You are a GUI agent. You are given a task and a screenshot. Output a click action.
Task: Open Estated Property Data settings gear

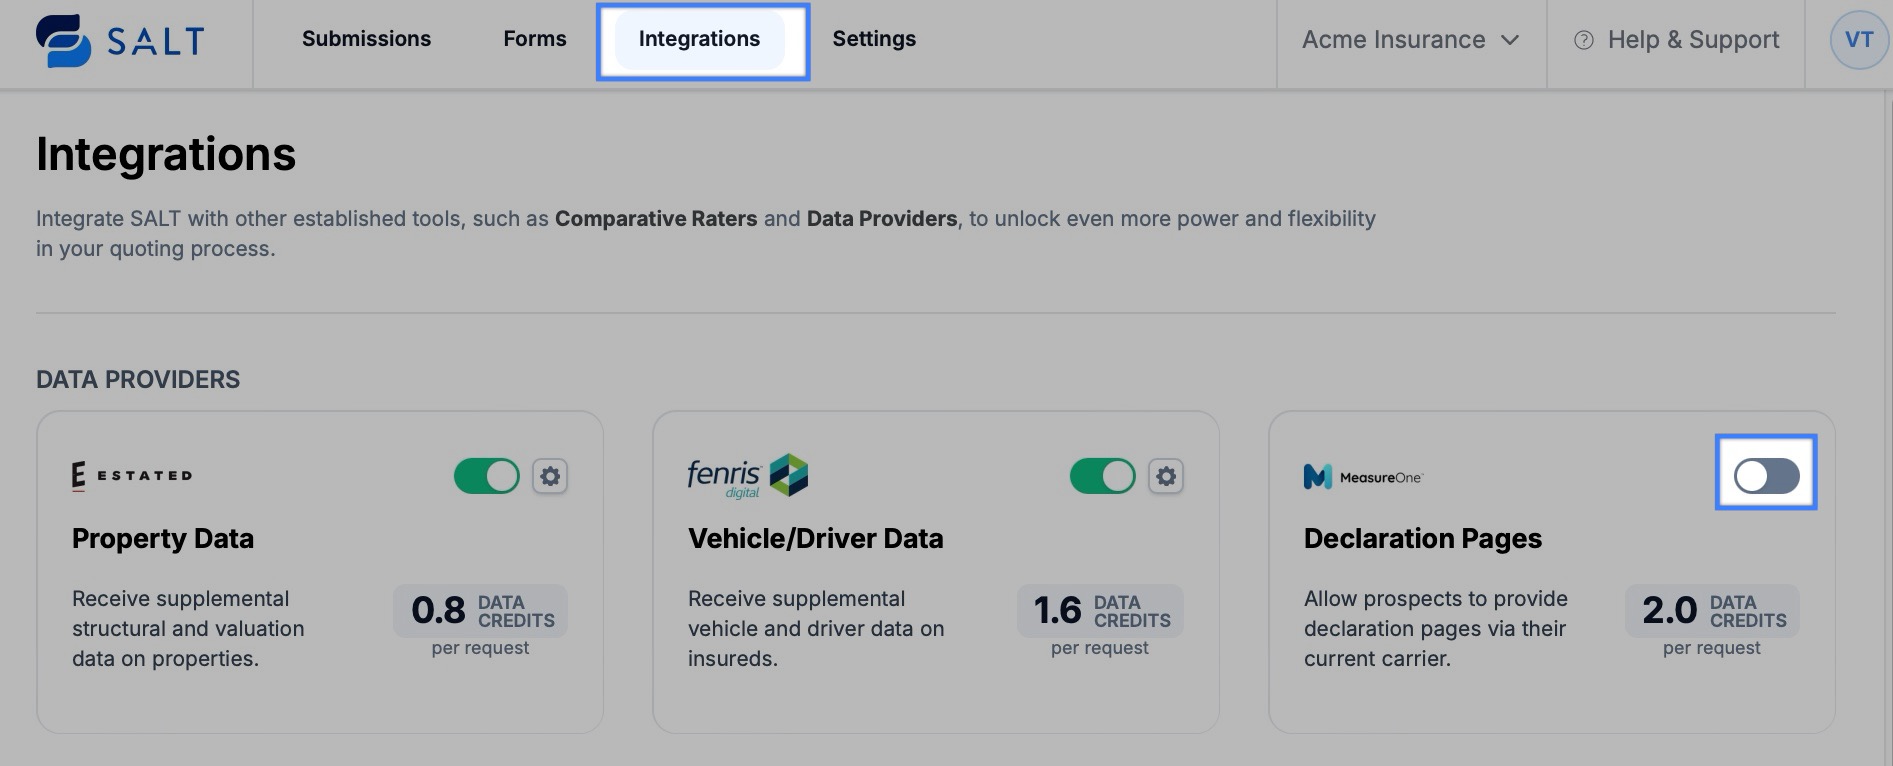[550, 477]
